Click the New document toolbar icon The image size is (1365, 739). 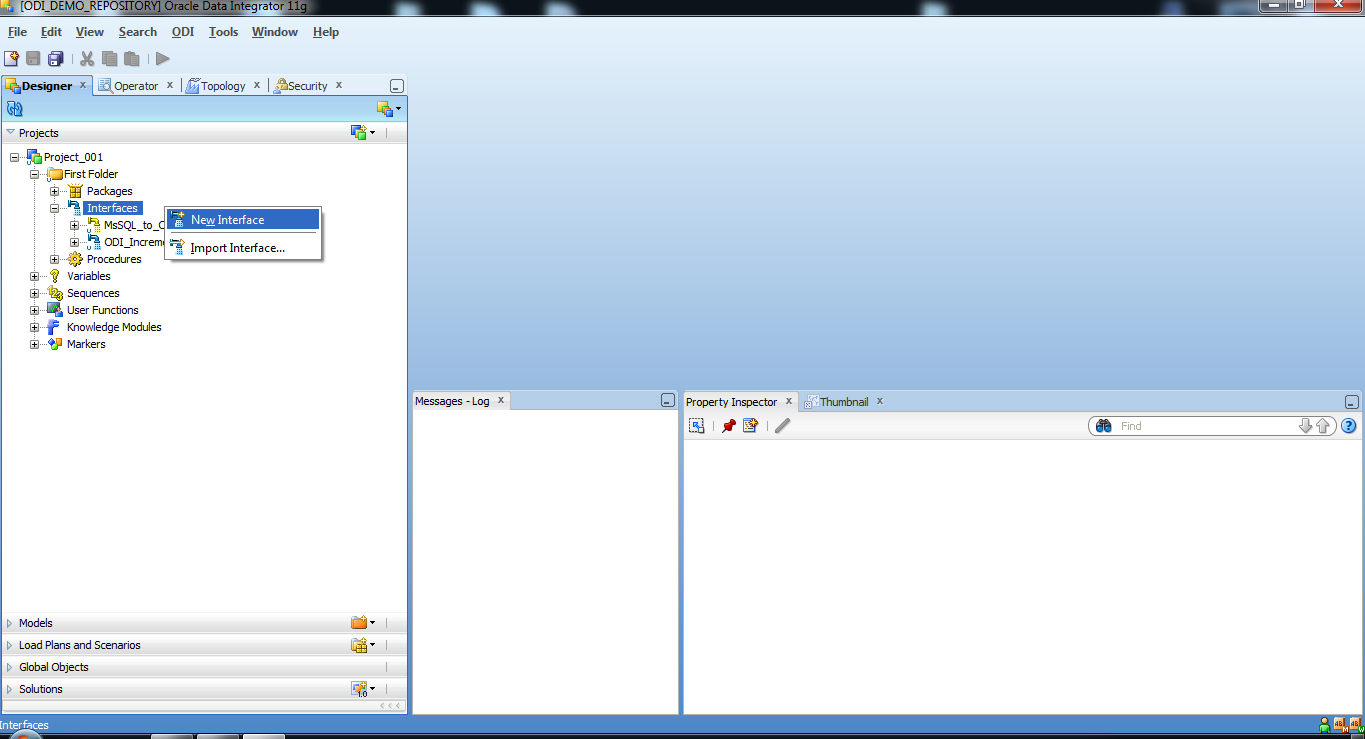[11, 59]
